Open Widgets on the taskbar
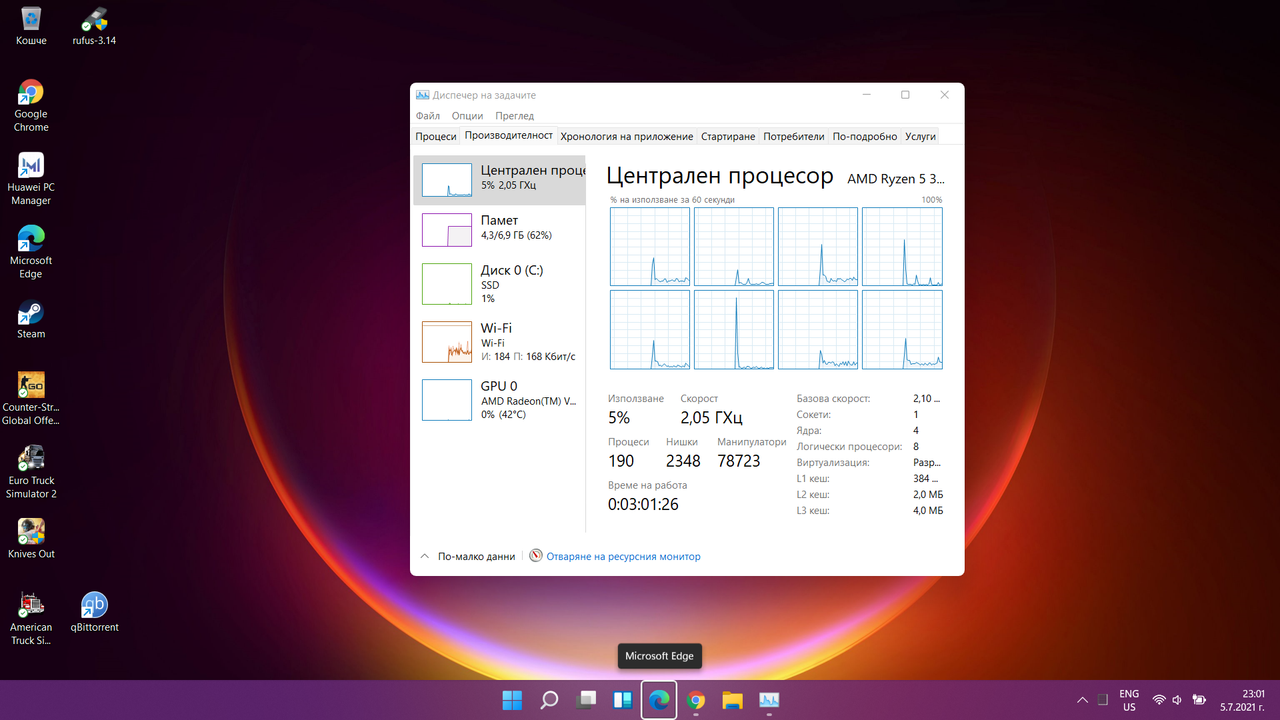Image resolution: width=1280 pixels, height=720 pixels. (622, 700)
